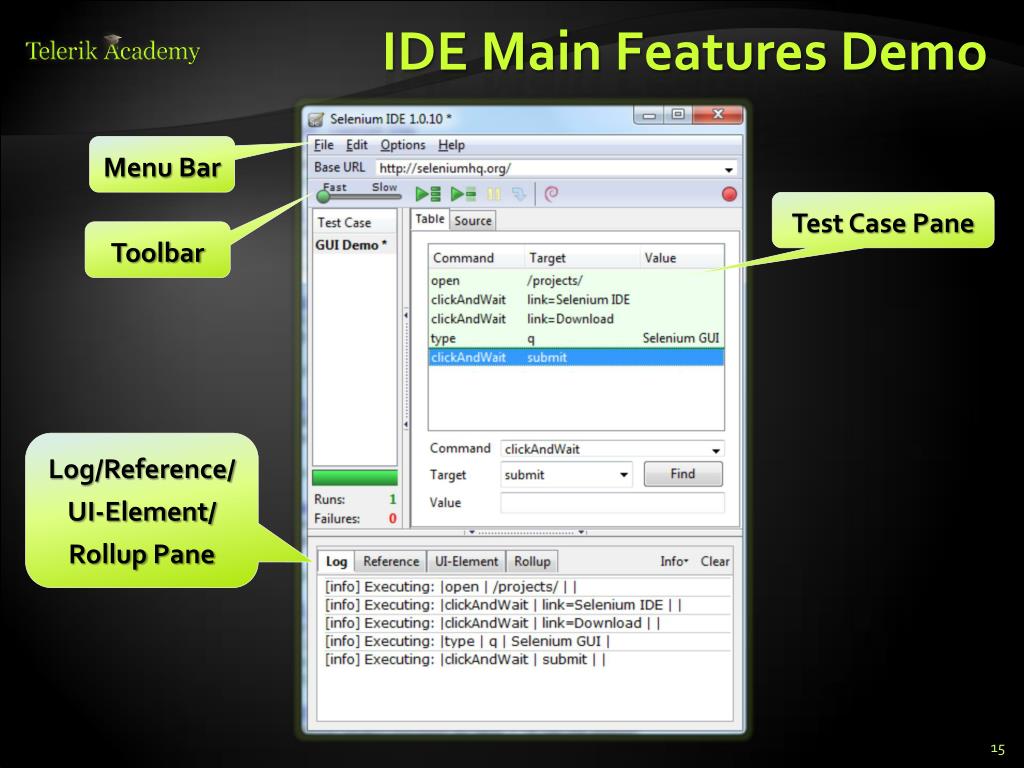Click the Selenium GUI value cell
The width and height of the screenshot is (1024, 768).
[x=680, y=338]
